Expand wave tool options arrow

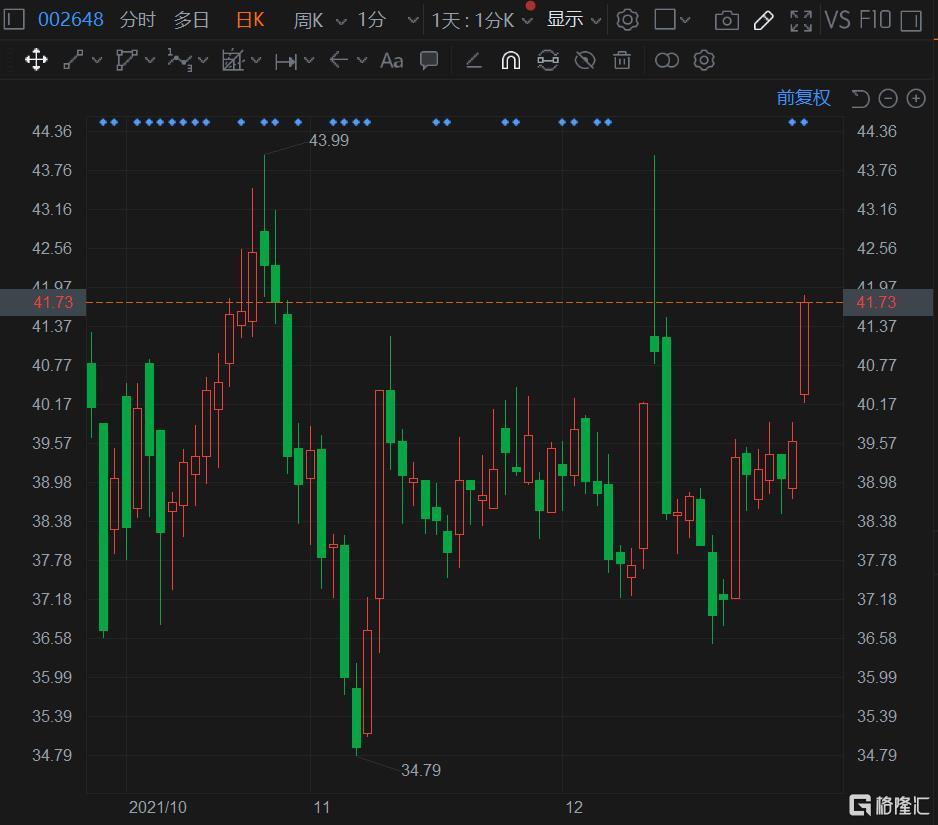[x=203, y=60]
